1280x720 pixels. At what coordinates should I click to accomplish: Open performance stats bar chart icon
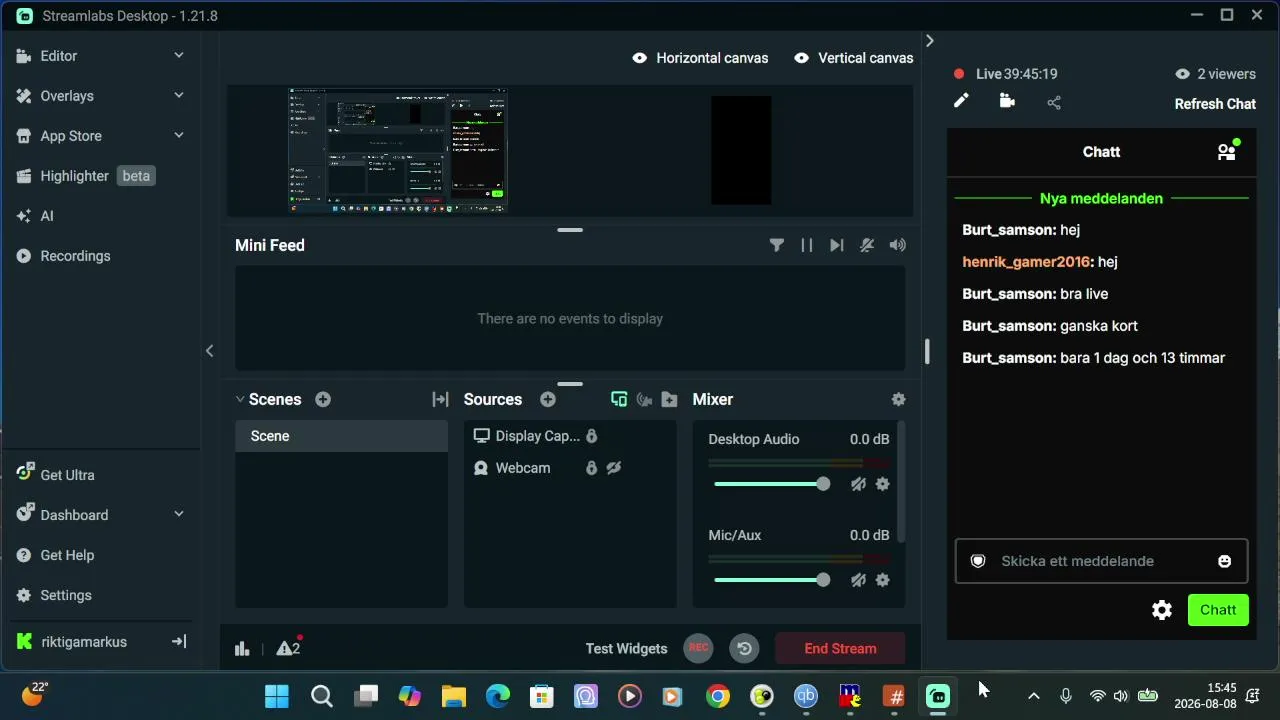pos(242,649)
